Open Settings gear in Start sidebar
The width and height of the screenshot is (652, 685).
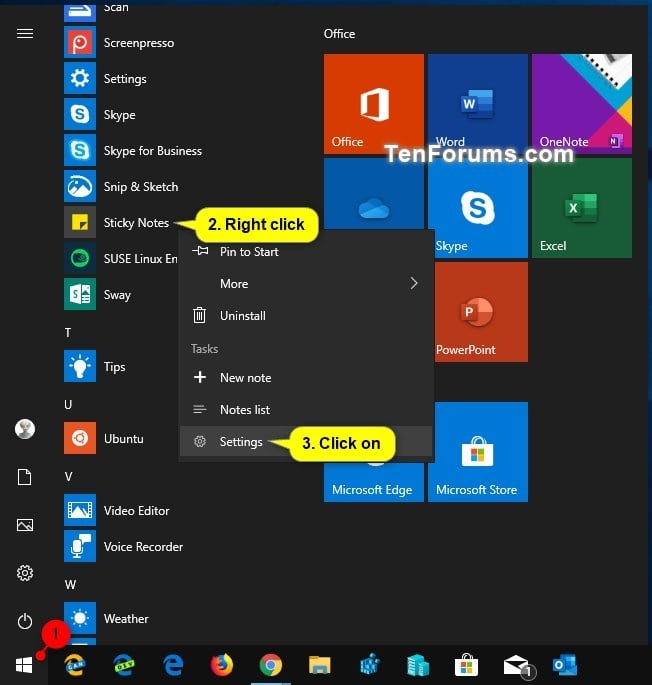[25, 573]
